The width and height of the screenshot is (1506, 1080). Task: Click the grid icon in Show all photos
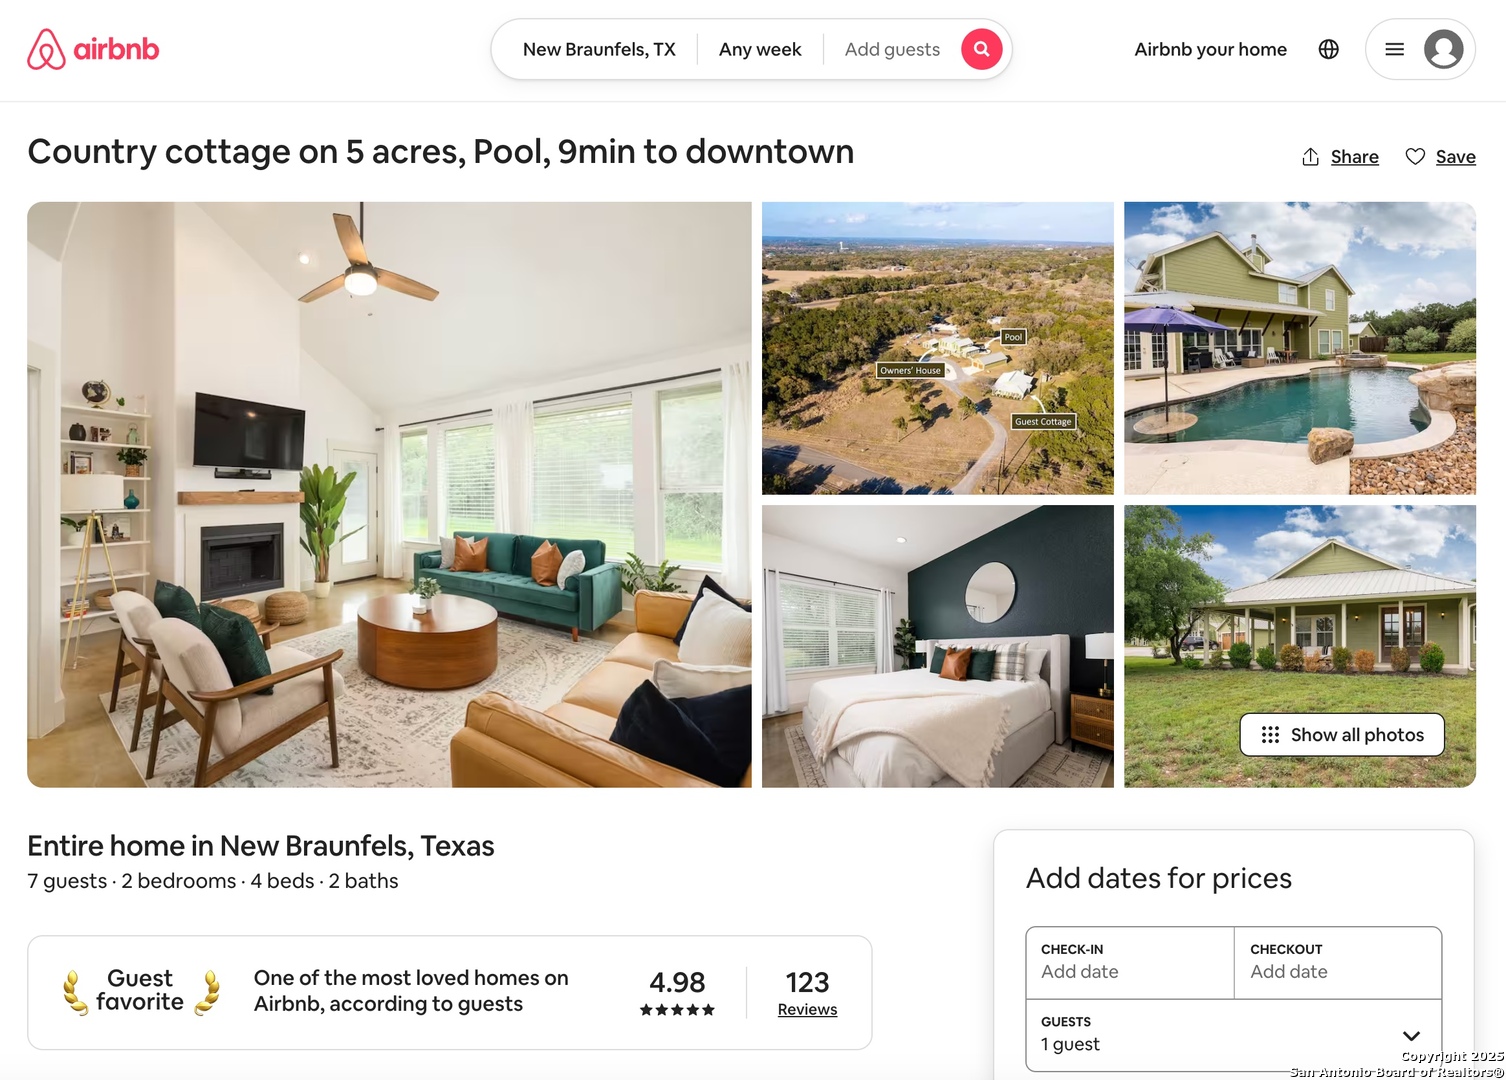point(1270,735)
